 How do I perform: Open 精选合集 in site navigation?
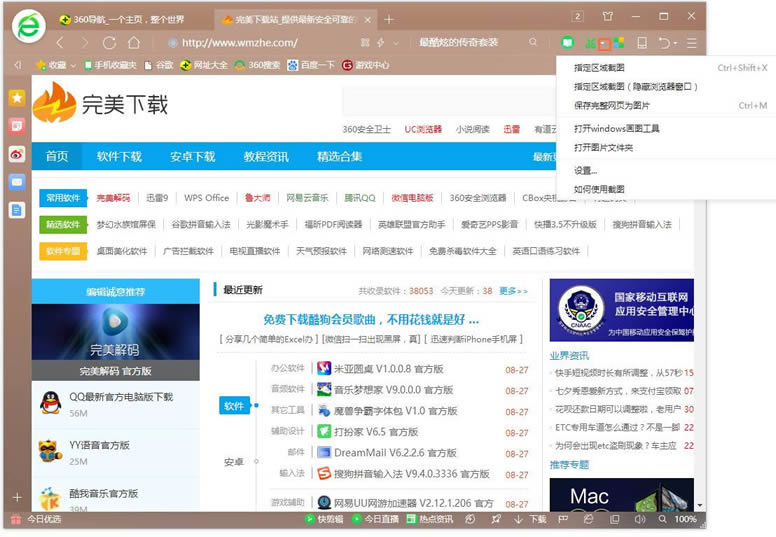click(339, 156)
